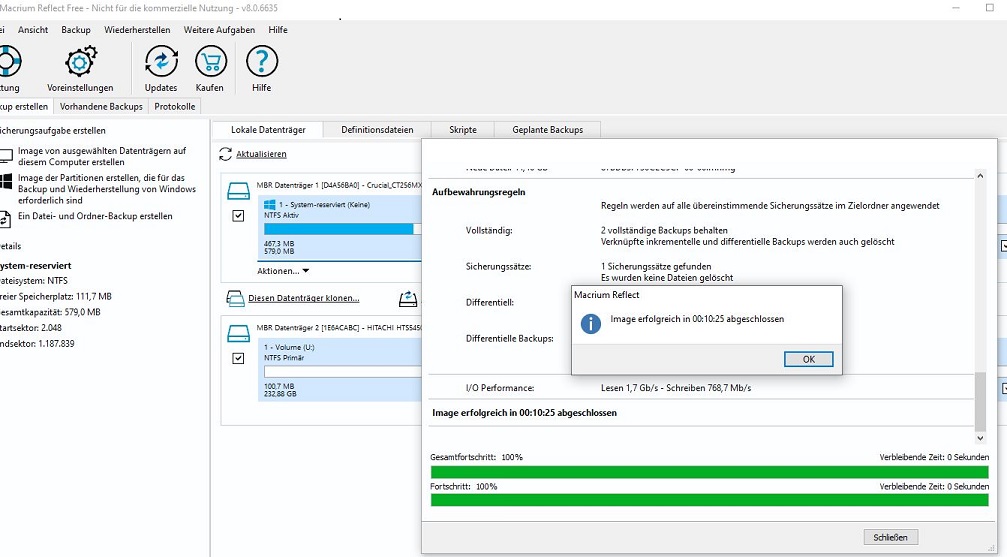Select the Geplante Backups tab
Viewport: 1007px width, 557px height.
548,130
